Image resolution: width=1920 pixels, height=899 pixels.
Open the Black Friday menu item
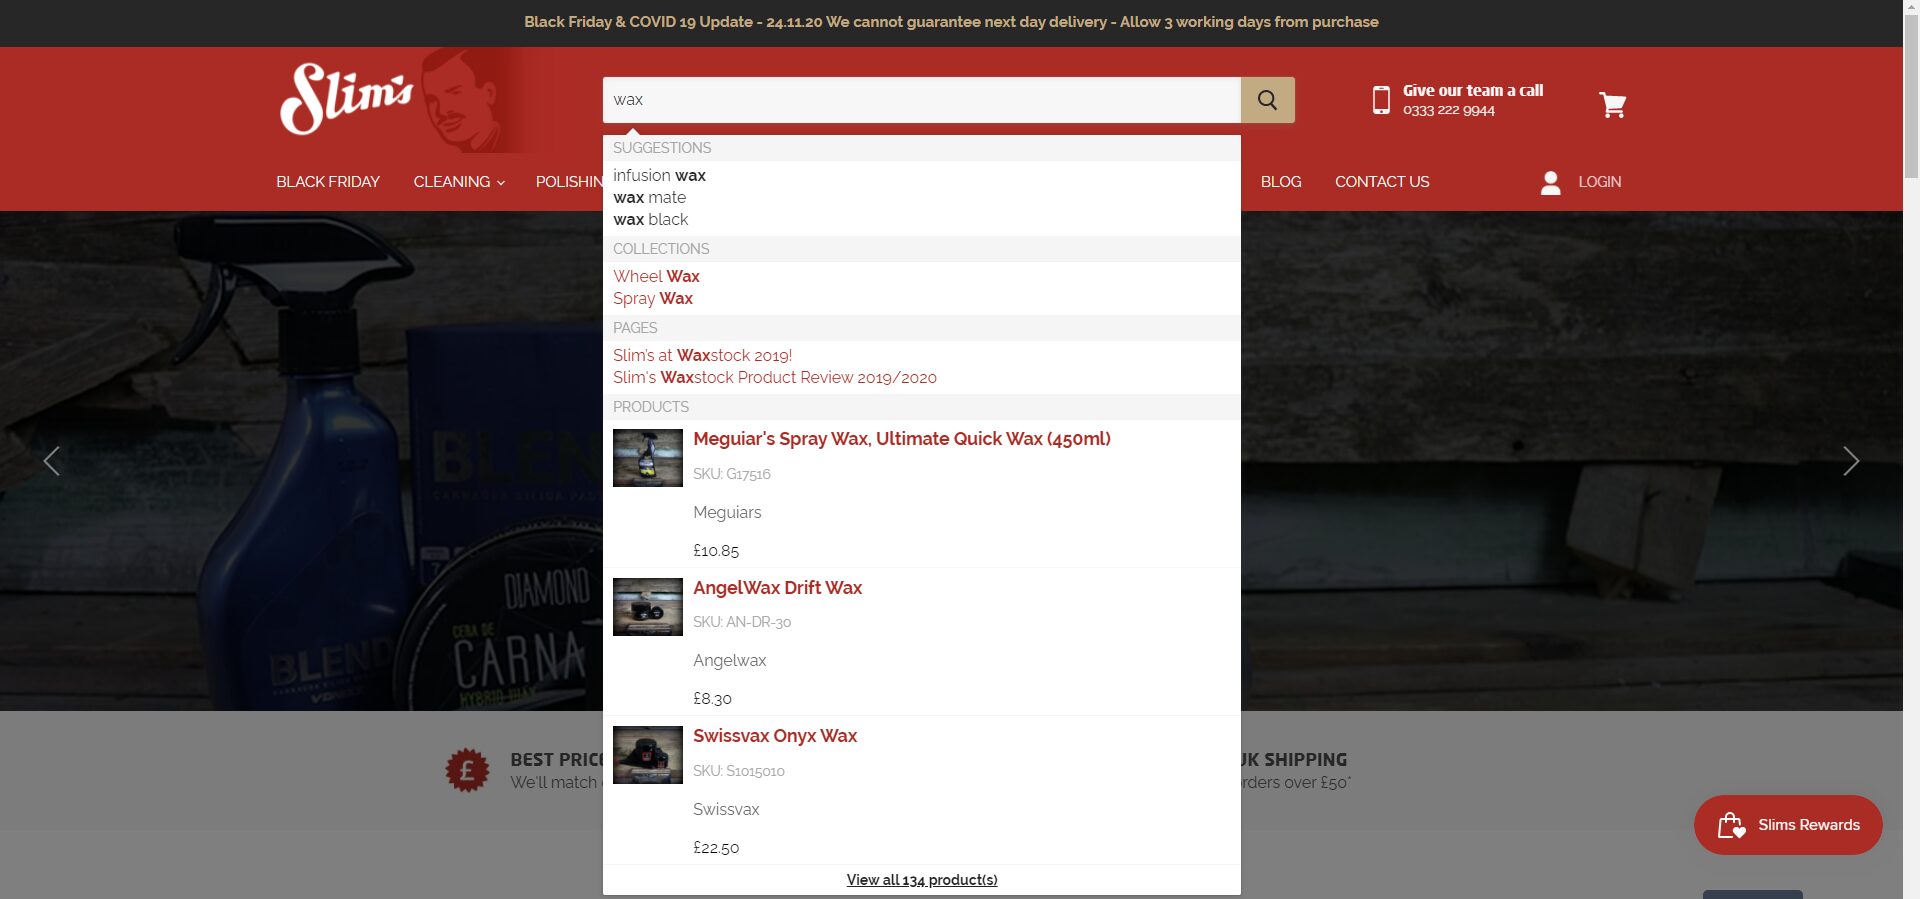click(328, 182)
